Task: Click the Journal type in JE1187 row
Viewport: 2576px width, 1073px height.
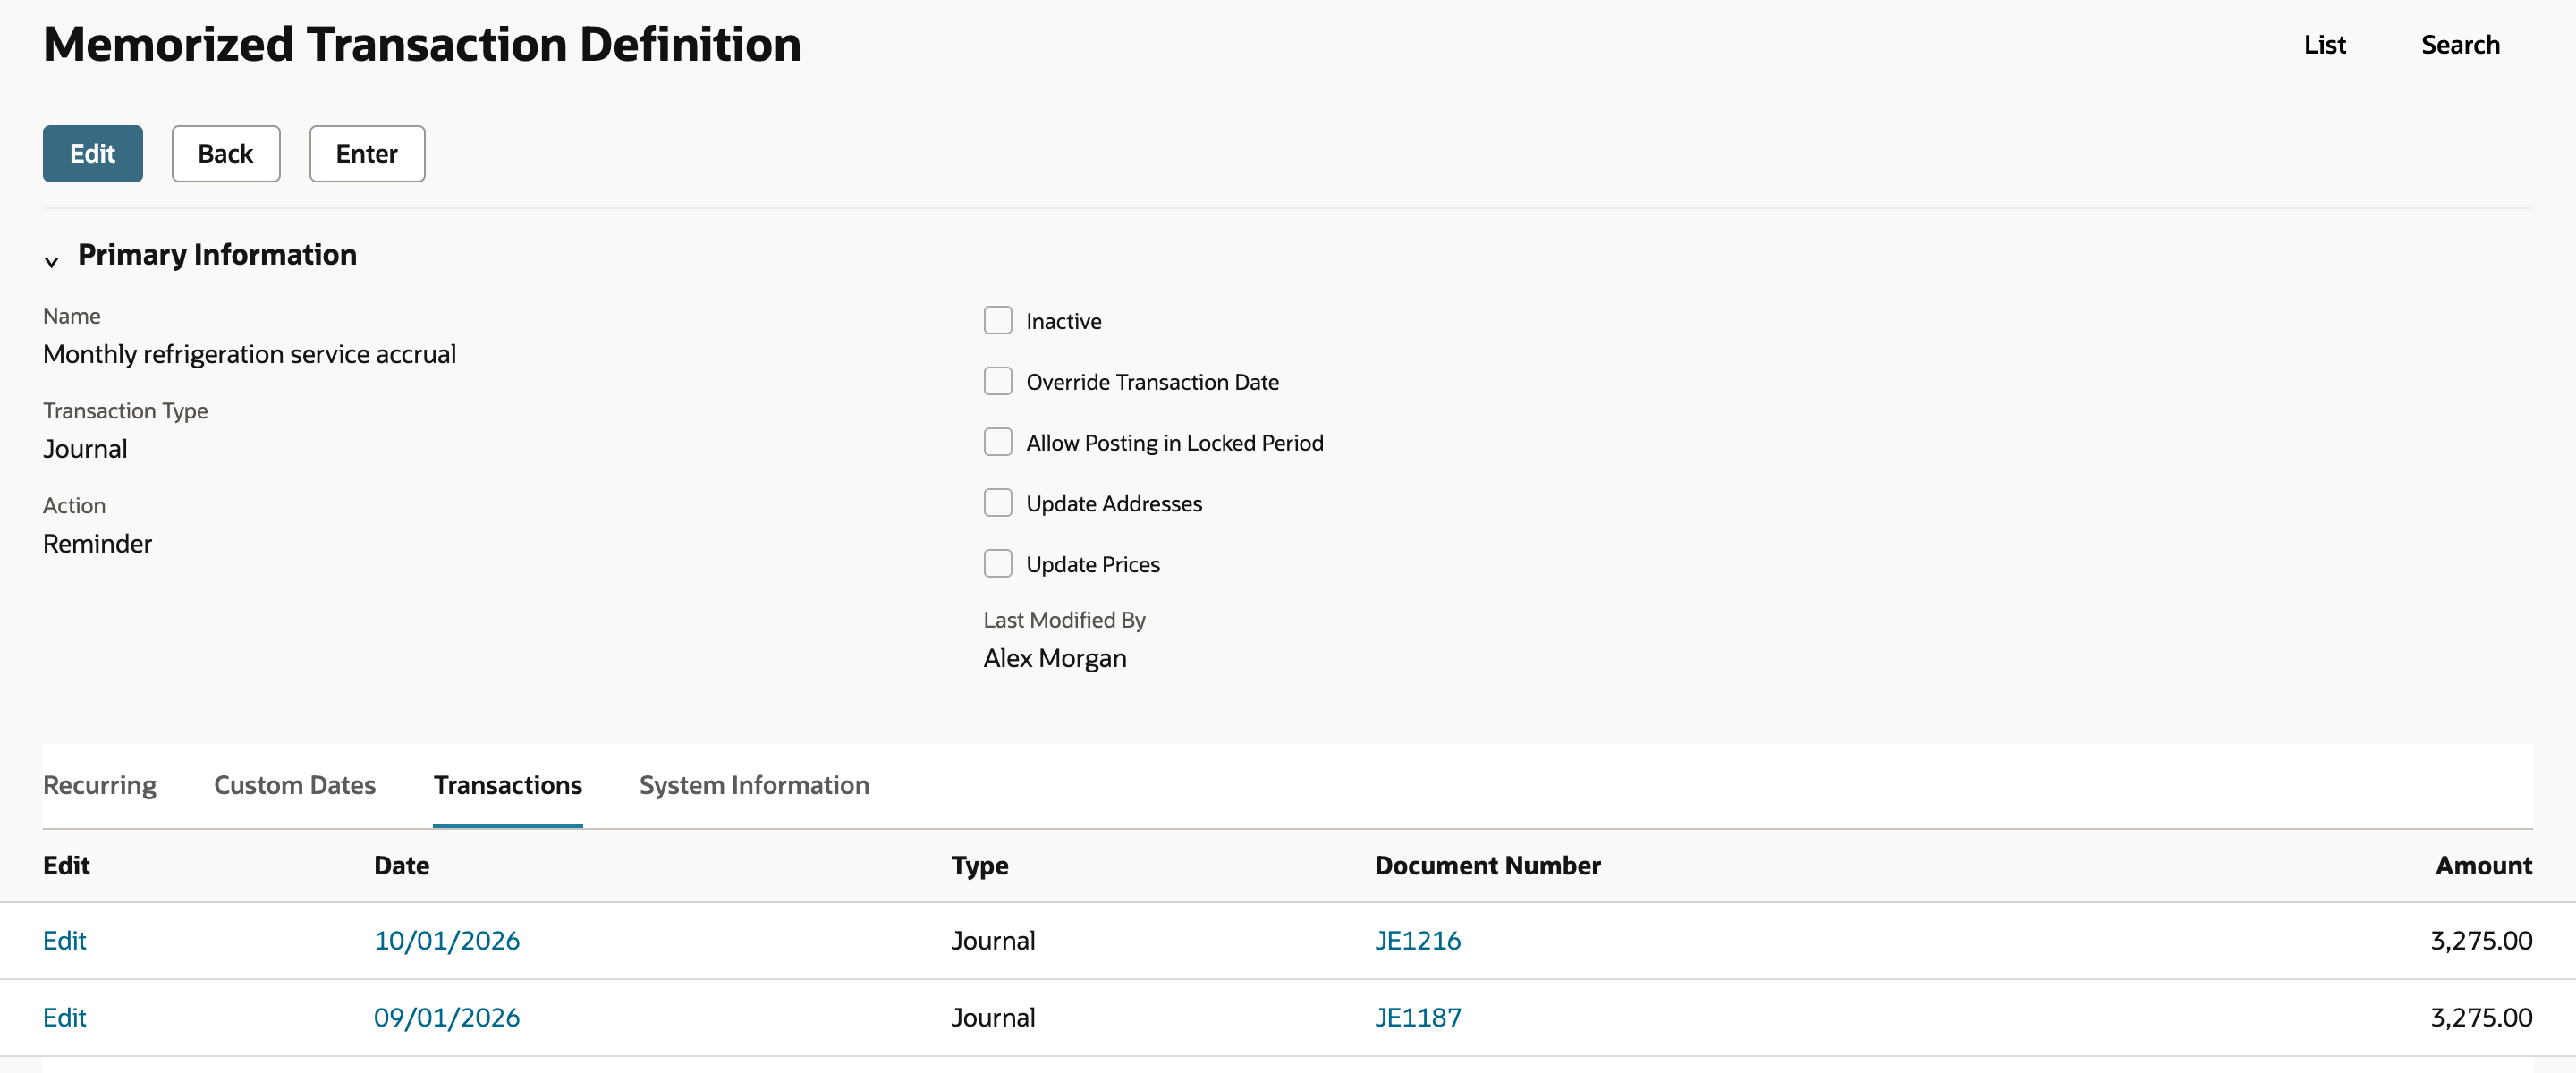Action: [x=993, y=1018]
